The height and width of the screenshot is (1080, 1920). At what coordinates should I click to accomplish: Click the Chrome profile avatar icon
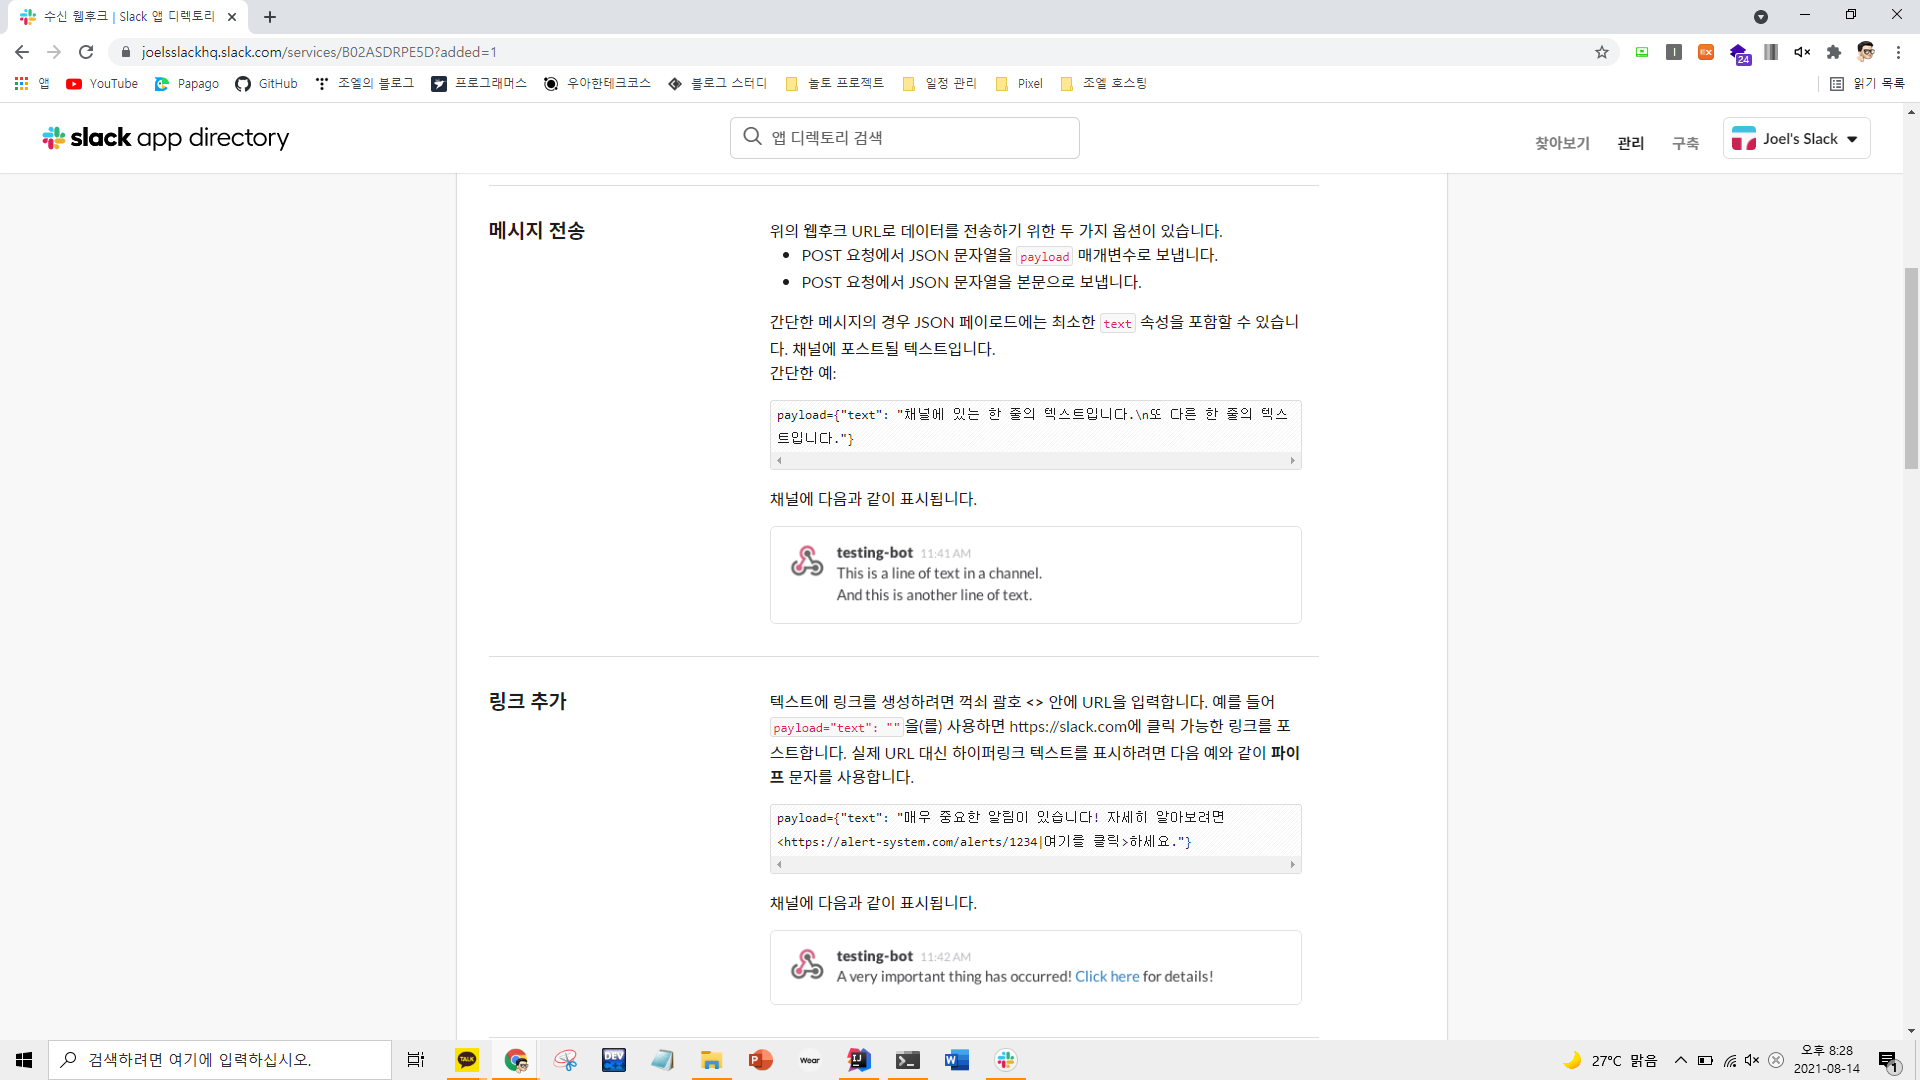point(1865,52)
